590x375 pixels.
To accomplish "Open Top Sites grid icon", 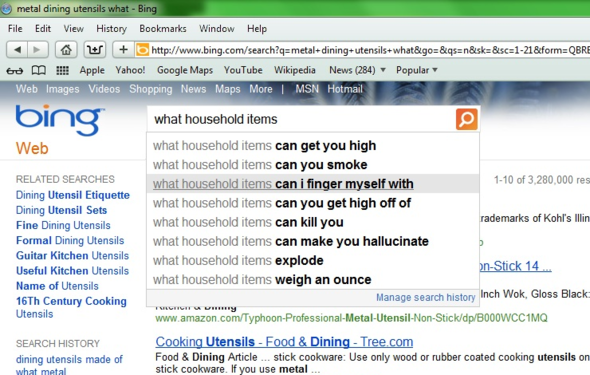I will tap(62, 70).
